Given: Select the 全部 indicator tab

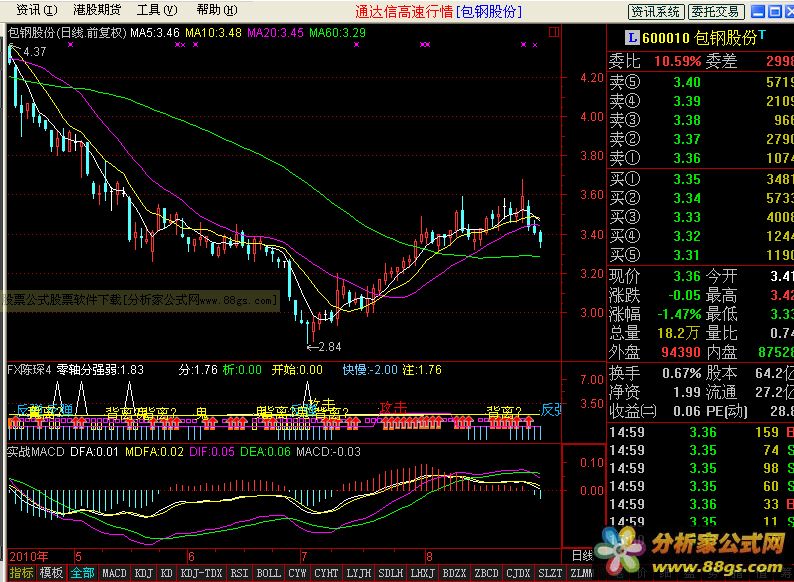Looking at the screenshot, I should coord(82,573).
